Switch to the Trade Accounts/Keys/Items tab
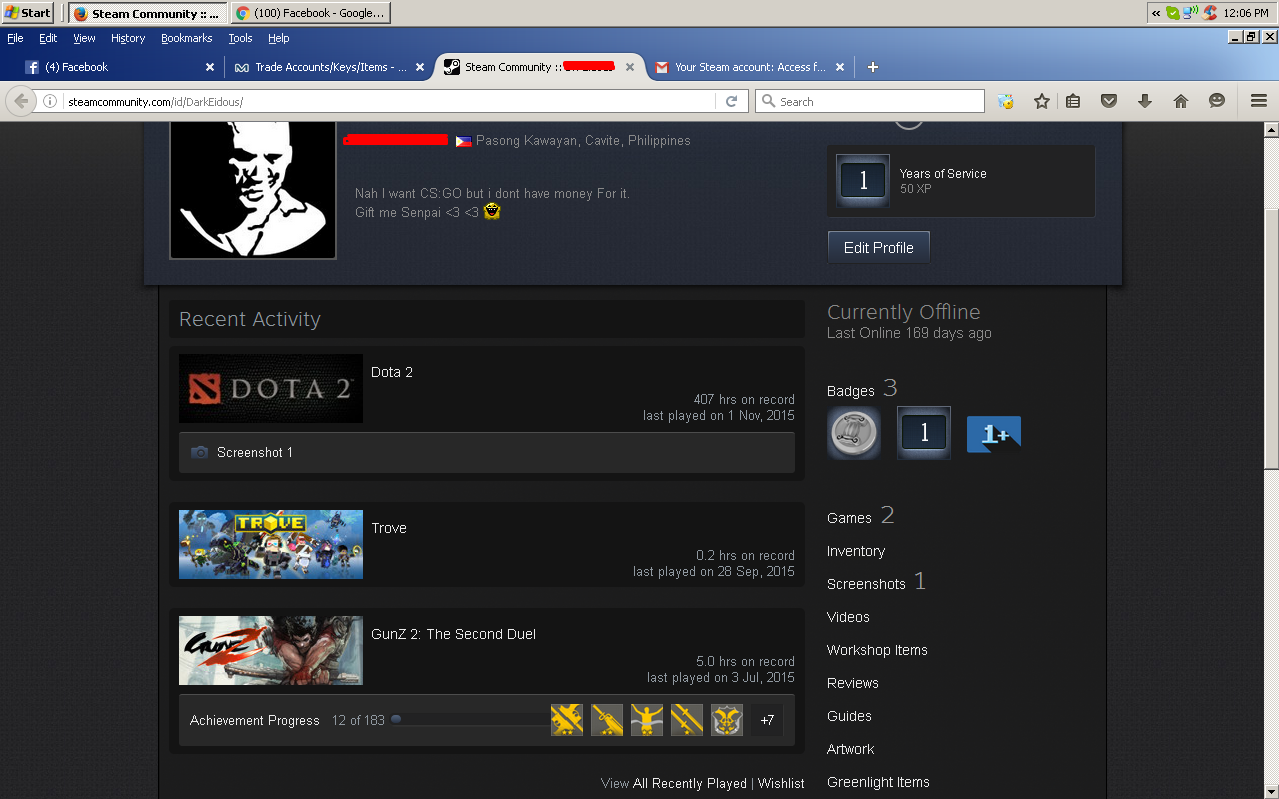The width and height of the screenshot is (1279, 799). (330, 67)
